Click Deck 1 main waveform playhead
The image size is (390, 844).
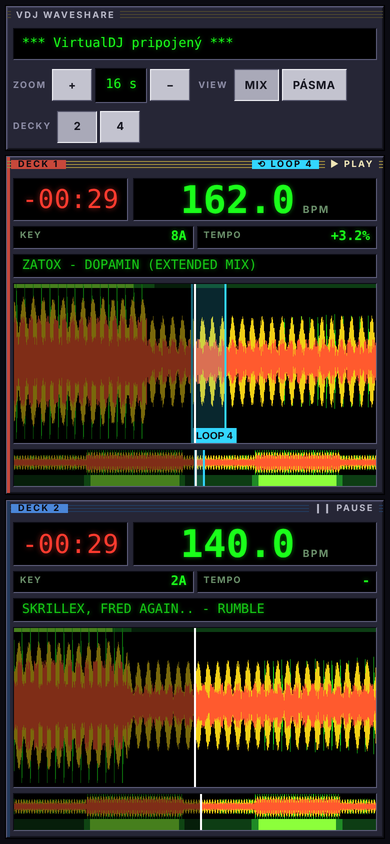coord(195,363)
